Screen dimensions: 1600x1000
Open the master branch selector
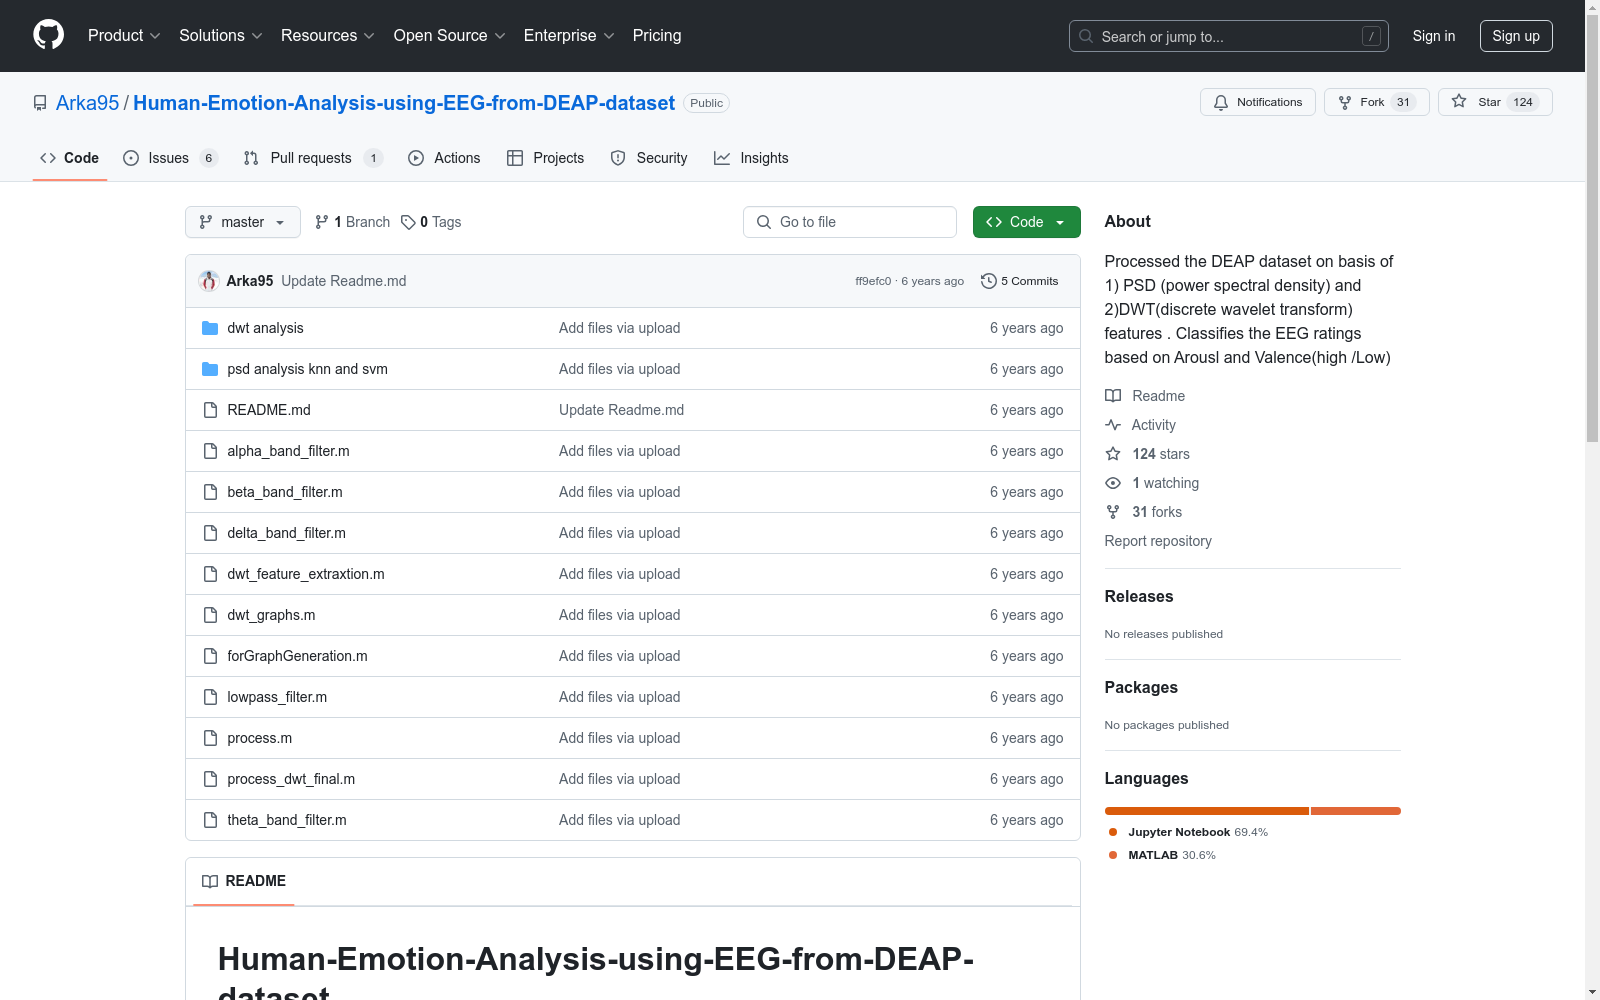[243, 222]
